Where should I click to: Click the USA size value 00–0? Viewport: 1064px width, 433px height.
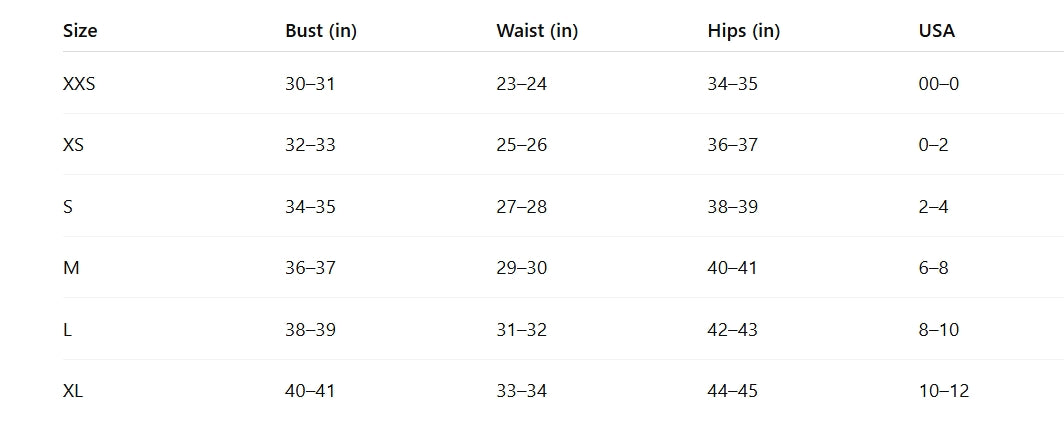tap(938, 84)
